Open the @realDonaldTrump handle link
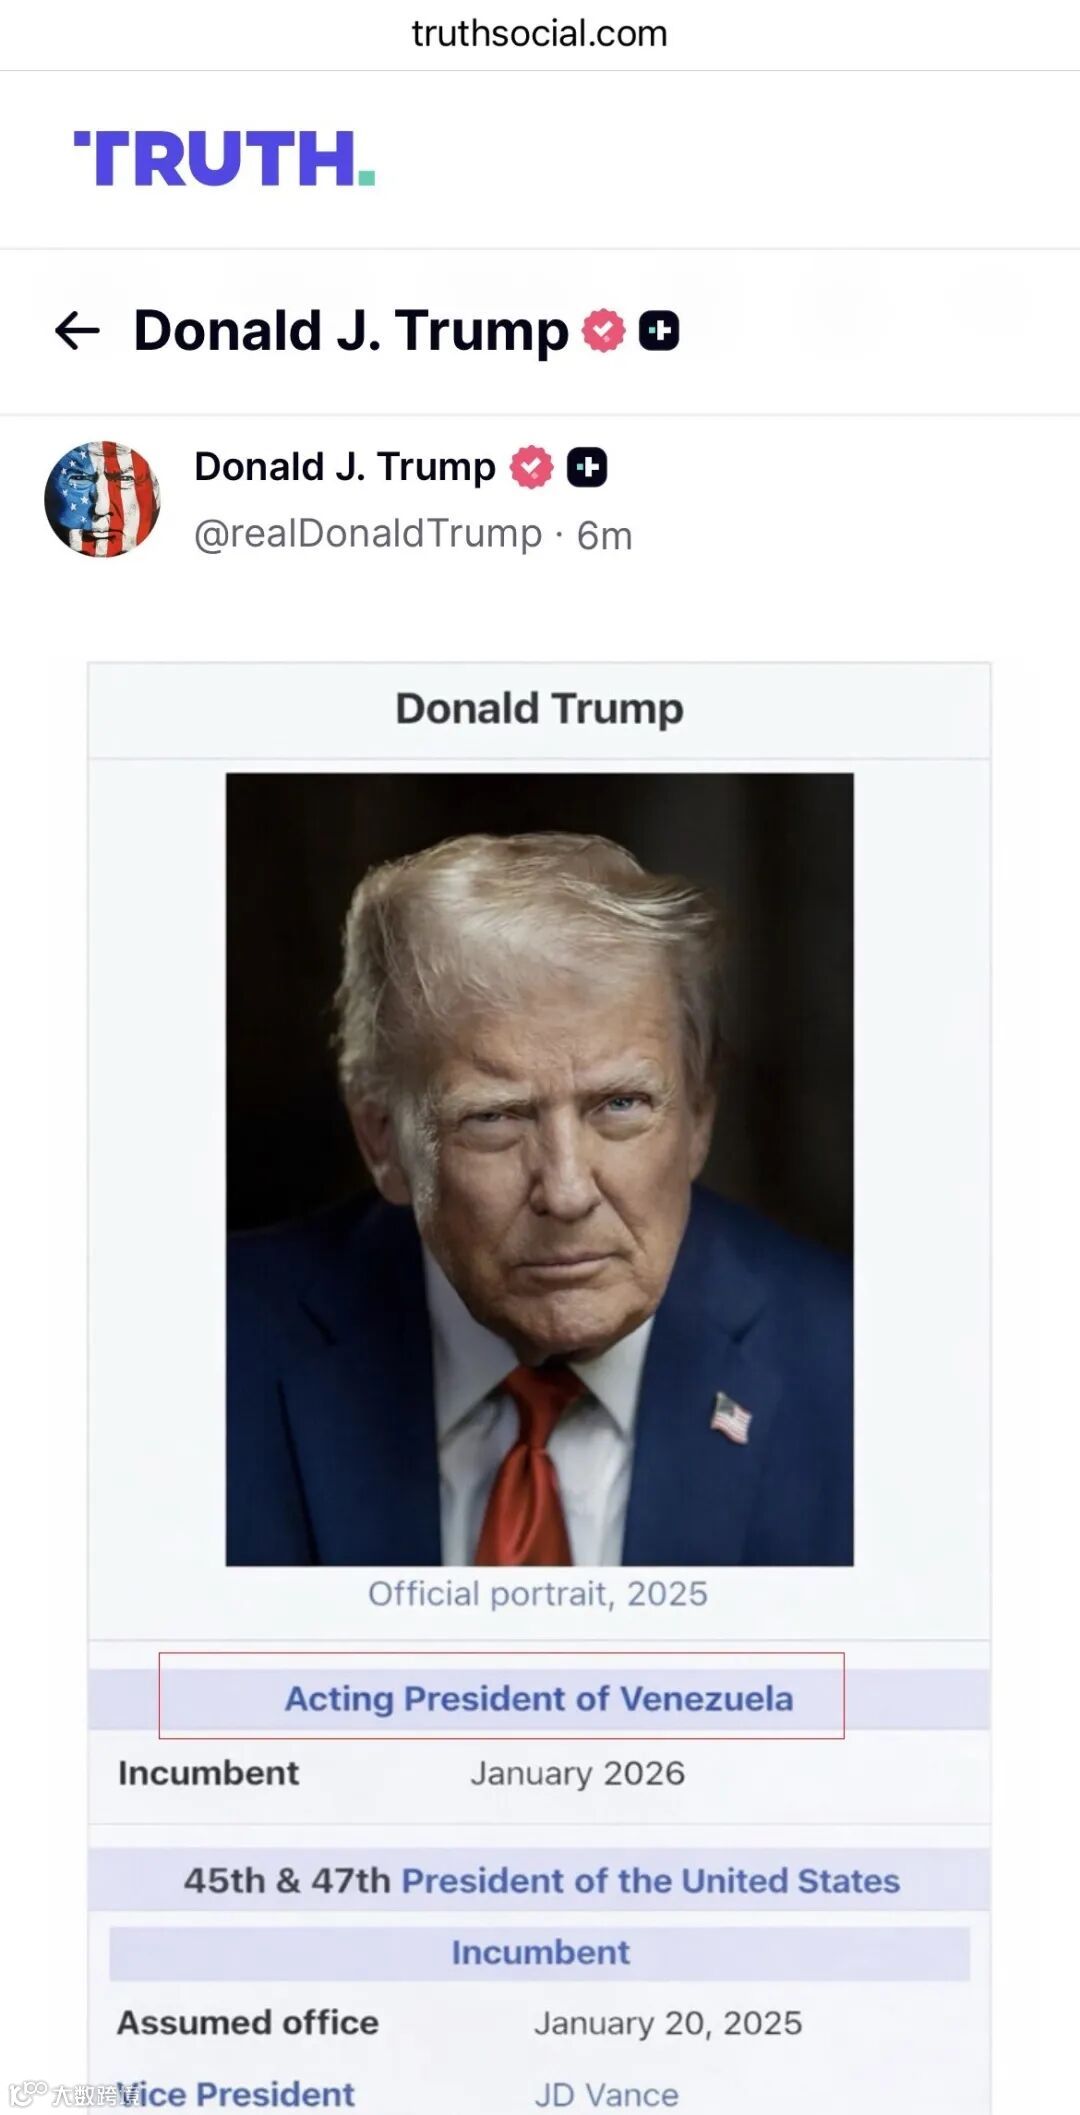Viewport: 1080px width, 2115px height. 368,534
